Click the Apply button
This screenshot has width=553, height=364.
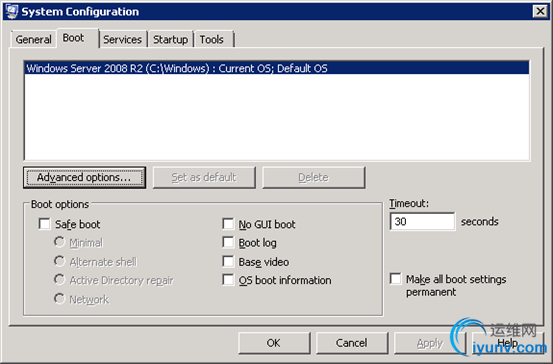point(430,343)
